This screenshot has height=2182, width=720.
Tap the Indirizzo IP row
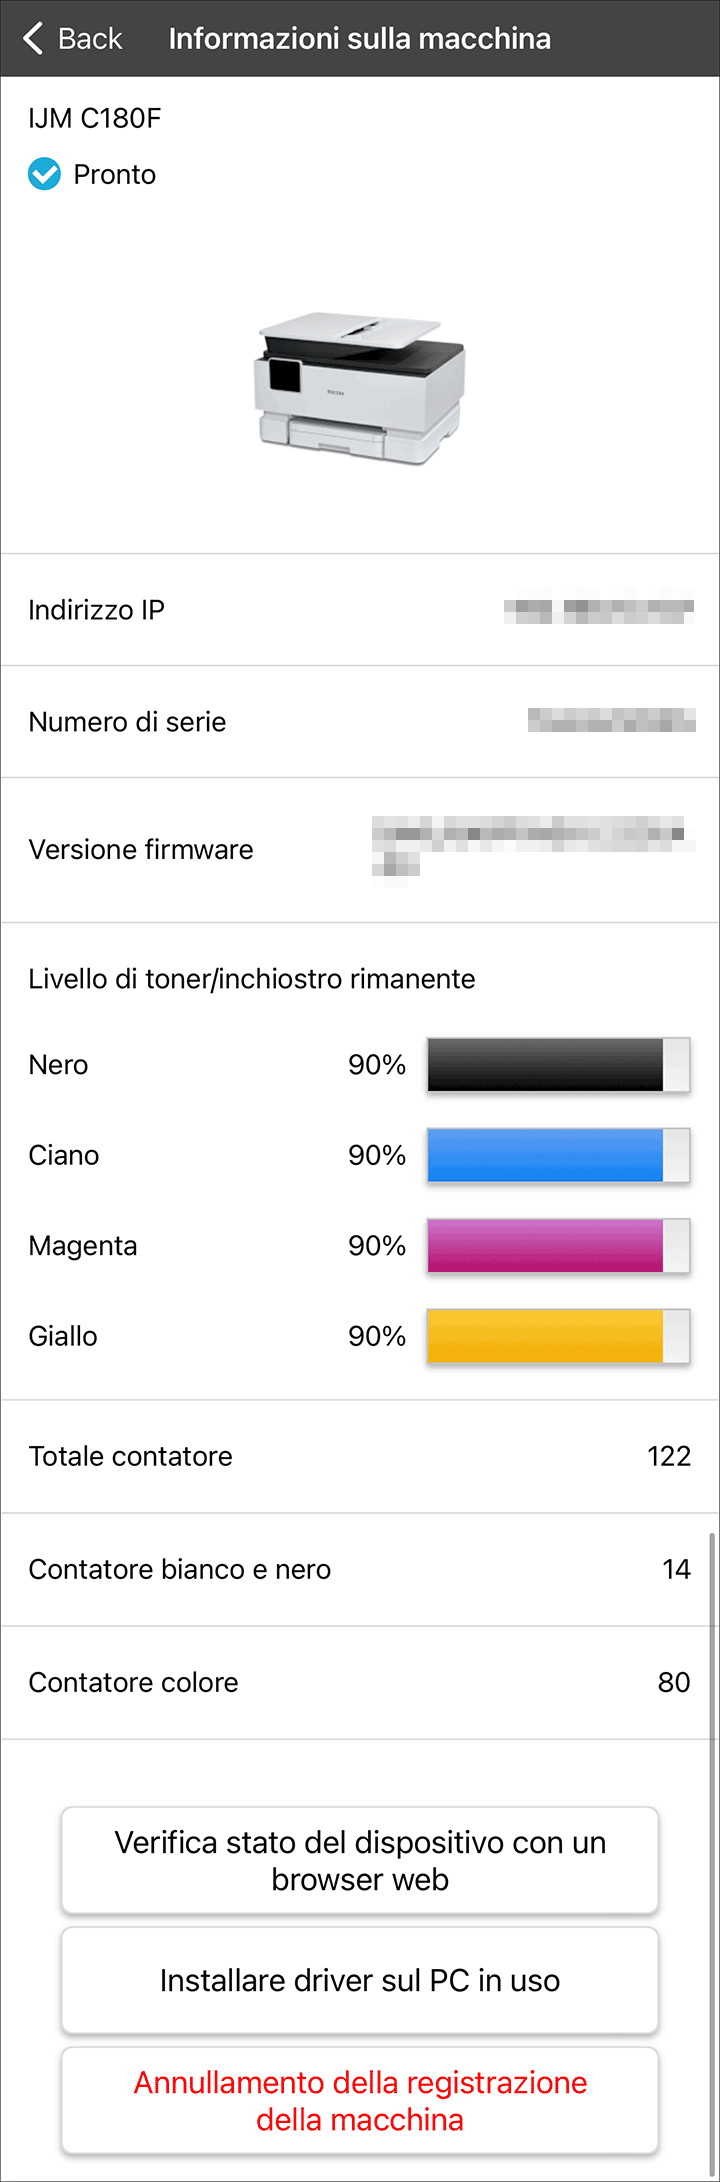click(x=360, y=610)
